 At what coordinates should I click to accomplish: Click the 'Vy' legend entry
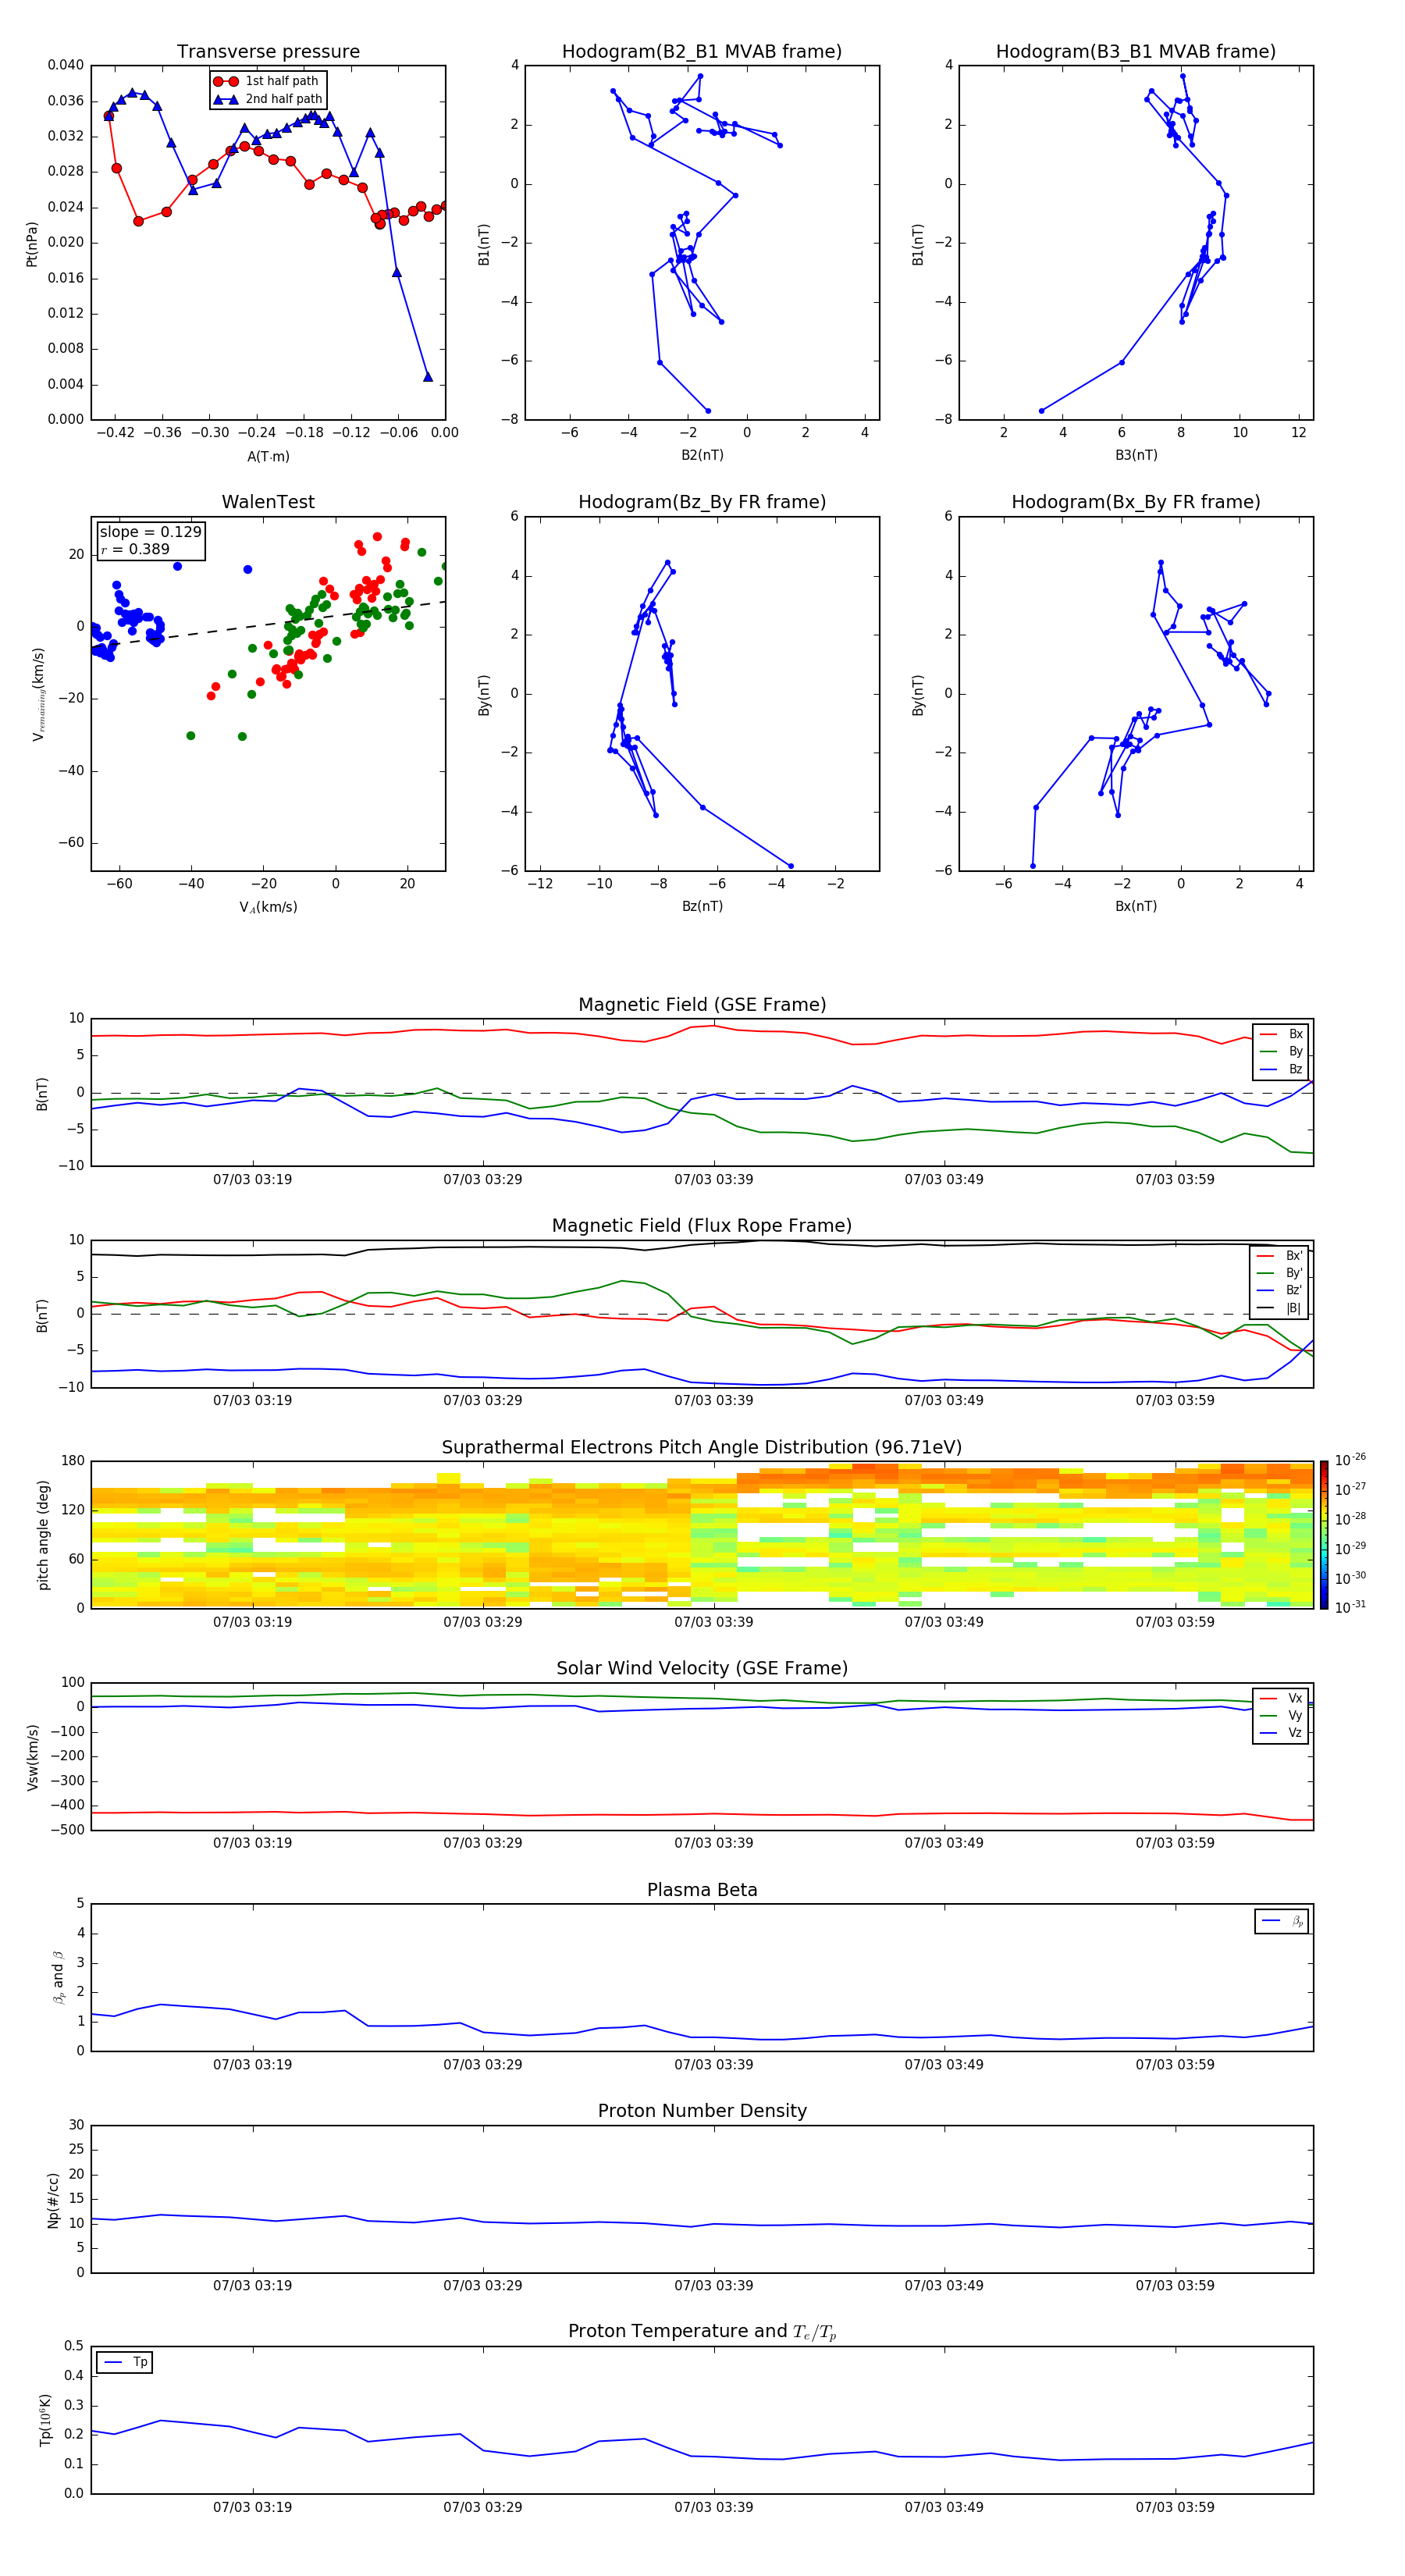[x=1281, y=1715]
